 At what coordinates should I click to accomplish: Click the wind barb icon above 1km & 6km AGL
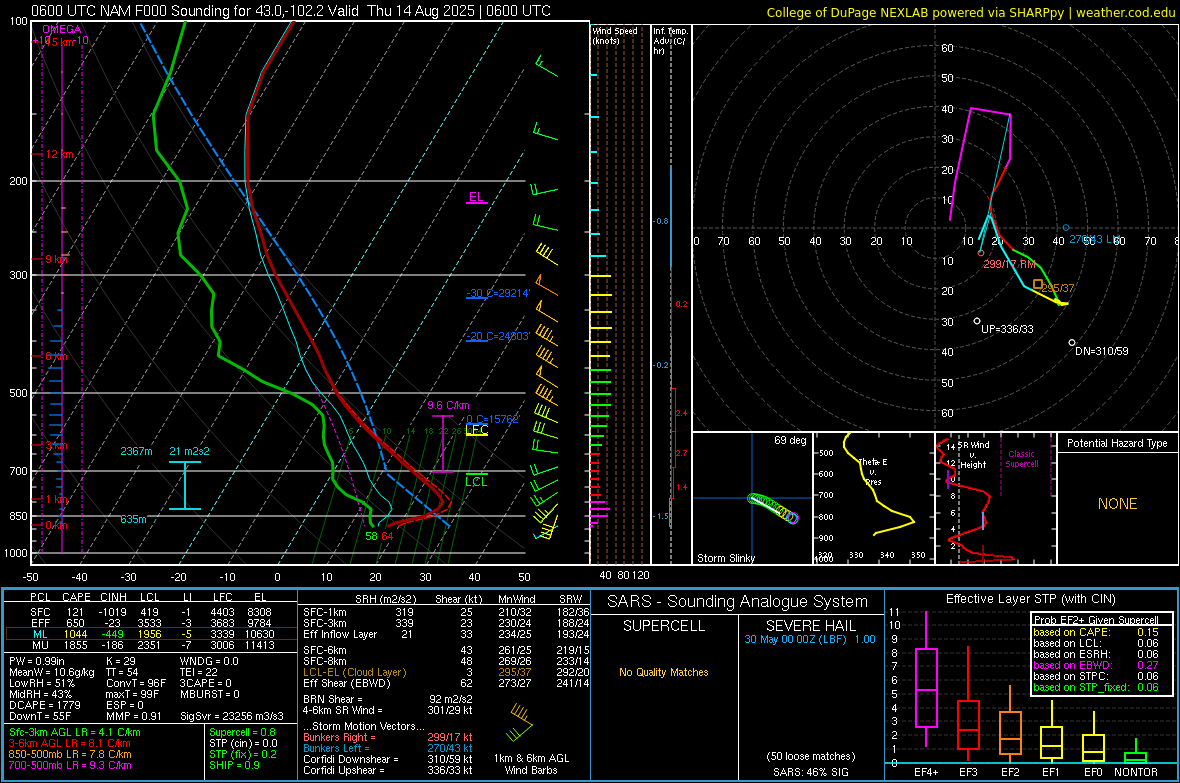pos(519,723)
